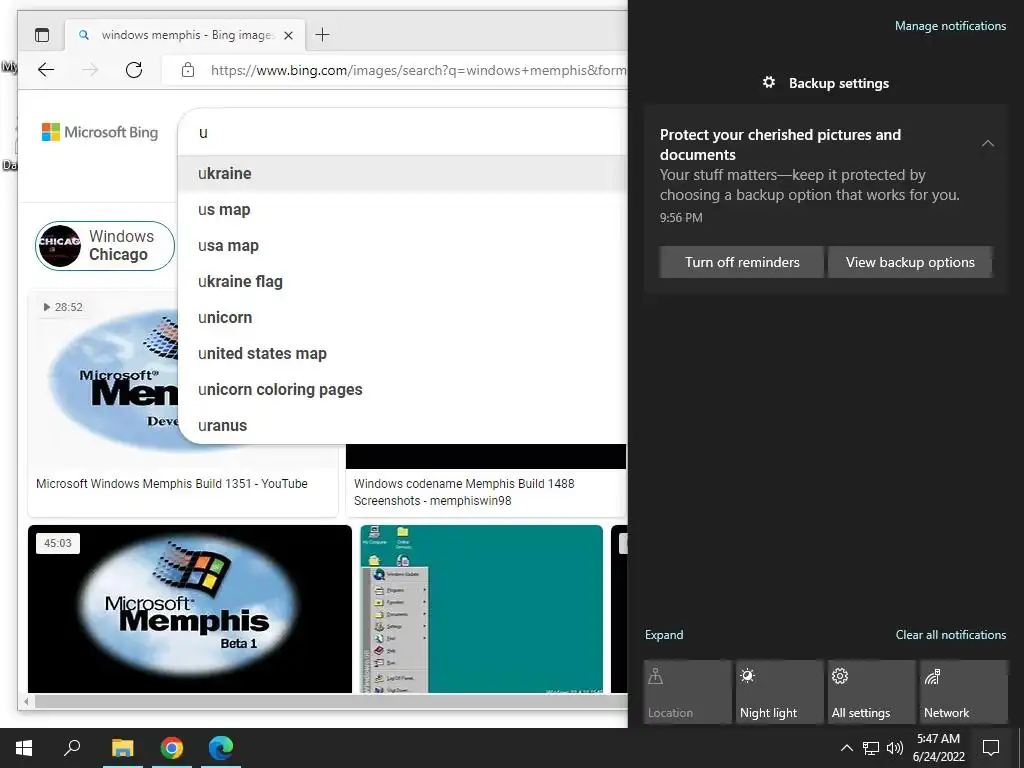The height and width of the screenshot is (768, 1024).
Task: Open the Windows Start menu
Action: tap(24, 748)
